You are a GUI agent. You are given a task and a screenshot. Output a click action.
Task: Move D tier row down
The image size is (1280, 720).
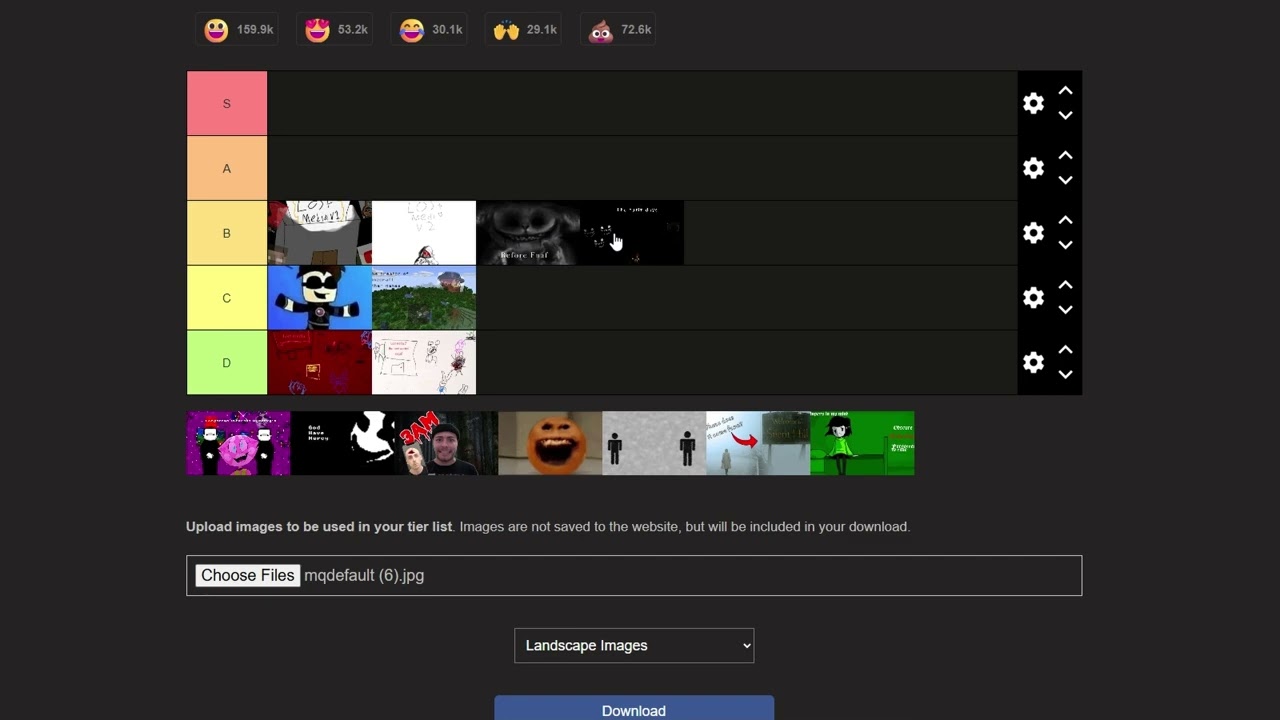pos(1066,374)
